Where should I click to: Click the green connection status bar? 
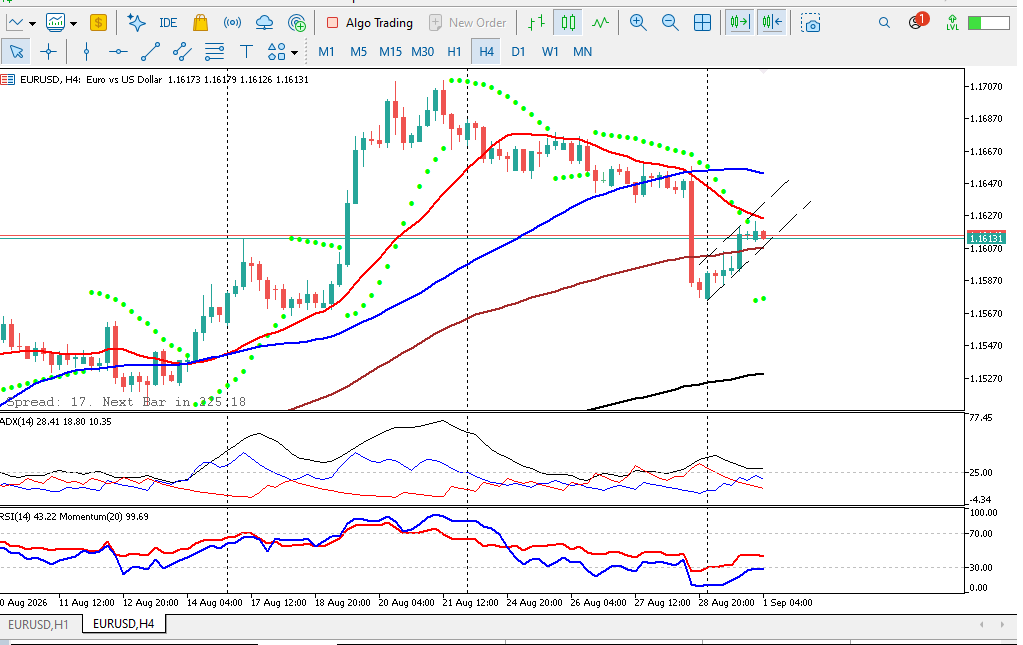(x=988, y=23)
